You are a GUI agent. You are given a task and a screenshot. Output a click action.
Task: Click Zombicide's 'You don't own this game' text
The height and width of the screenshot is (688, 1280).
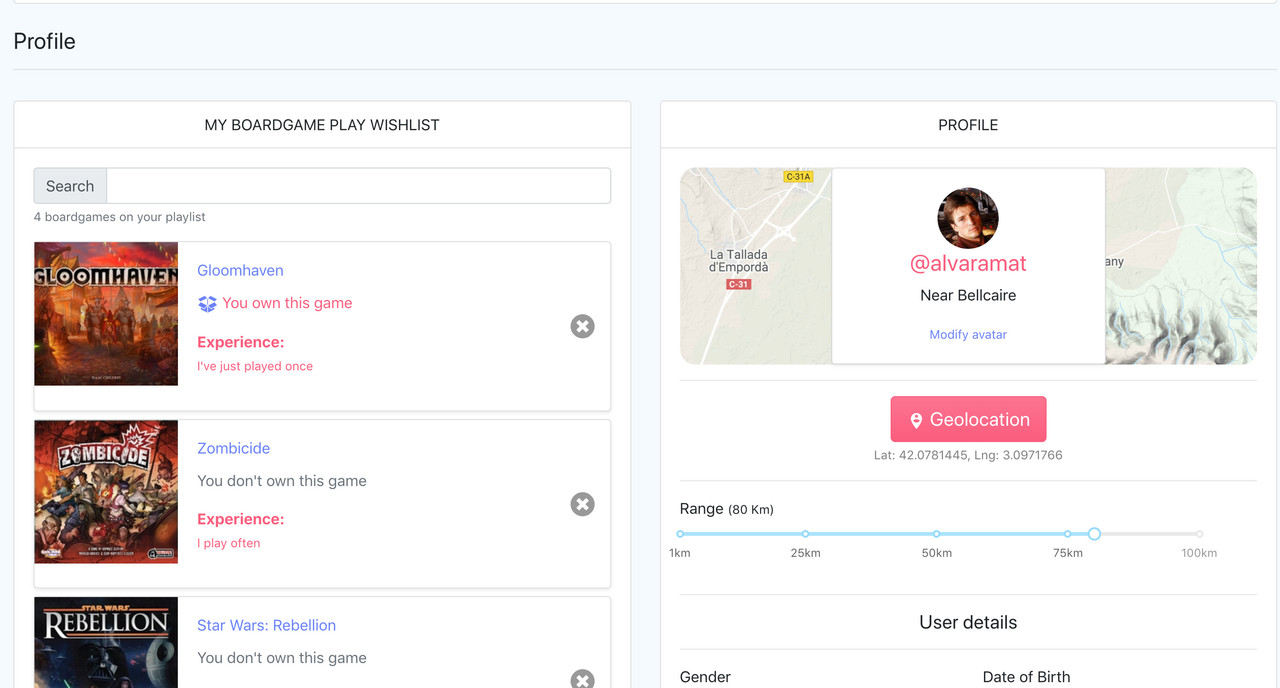282,481
